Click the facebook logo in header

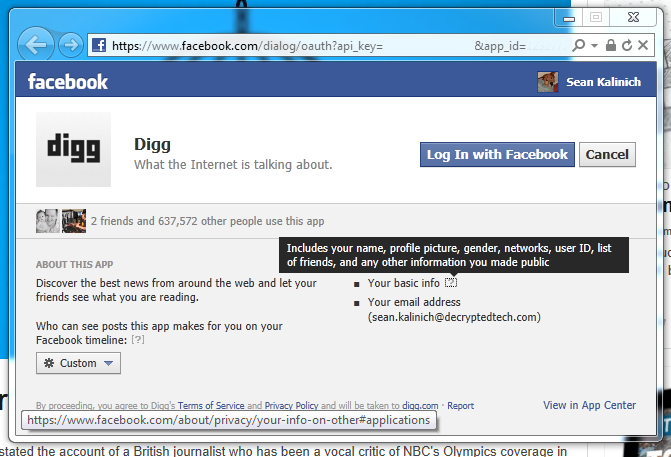point(68,82)
